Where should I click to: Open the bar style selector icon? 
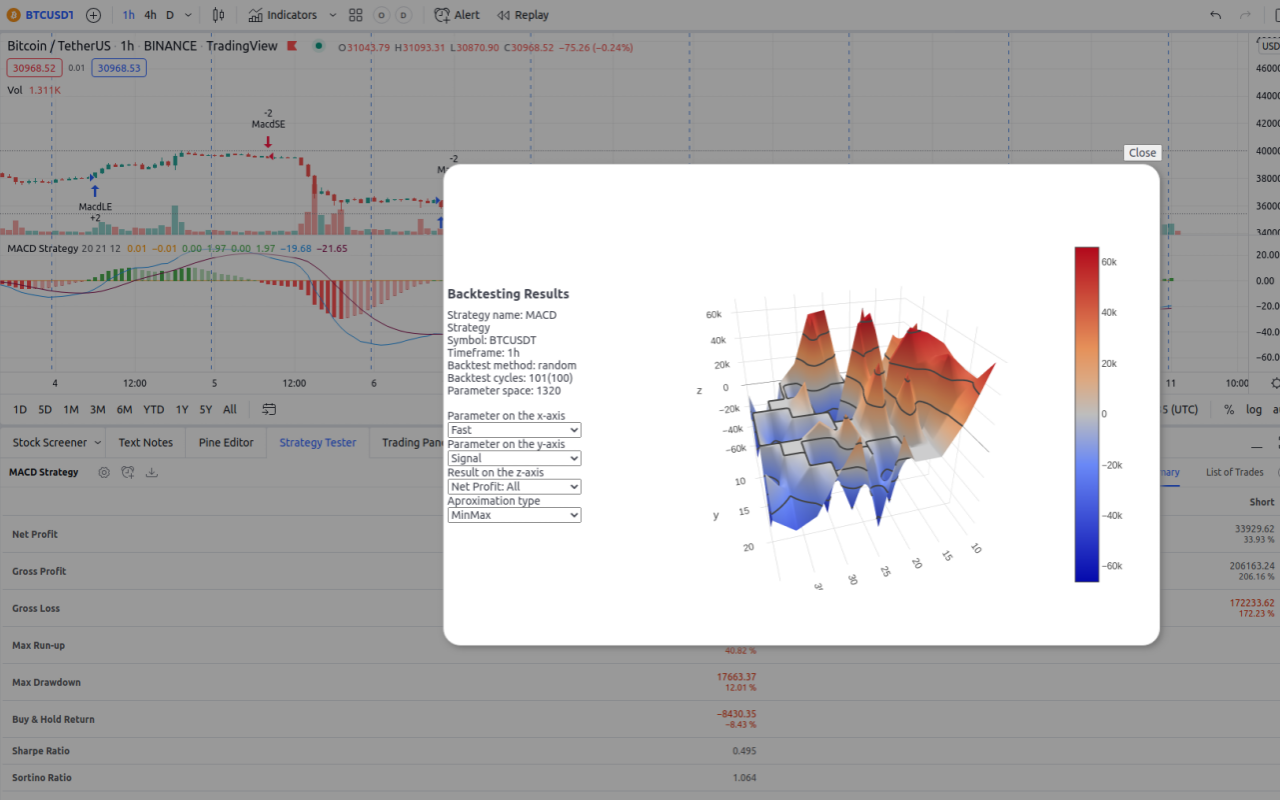pyautogui.click(x=218, y=14)
